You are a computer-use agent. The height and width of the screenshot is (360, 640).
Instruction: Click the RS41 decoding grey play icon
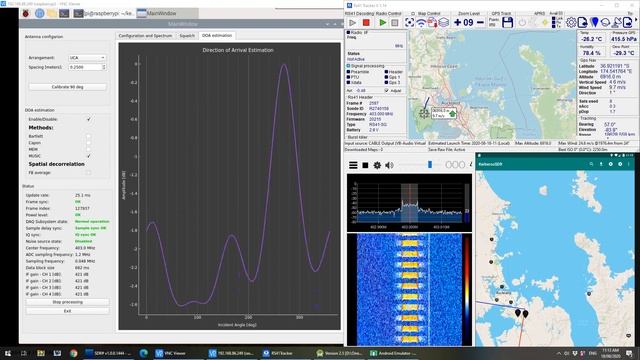pyautogui.click(x=352, y=23)
